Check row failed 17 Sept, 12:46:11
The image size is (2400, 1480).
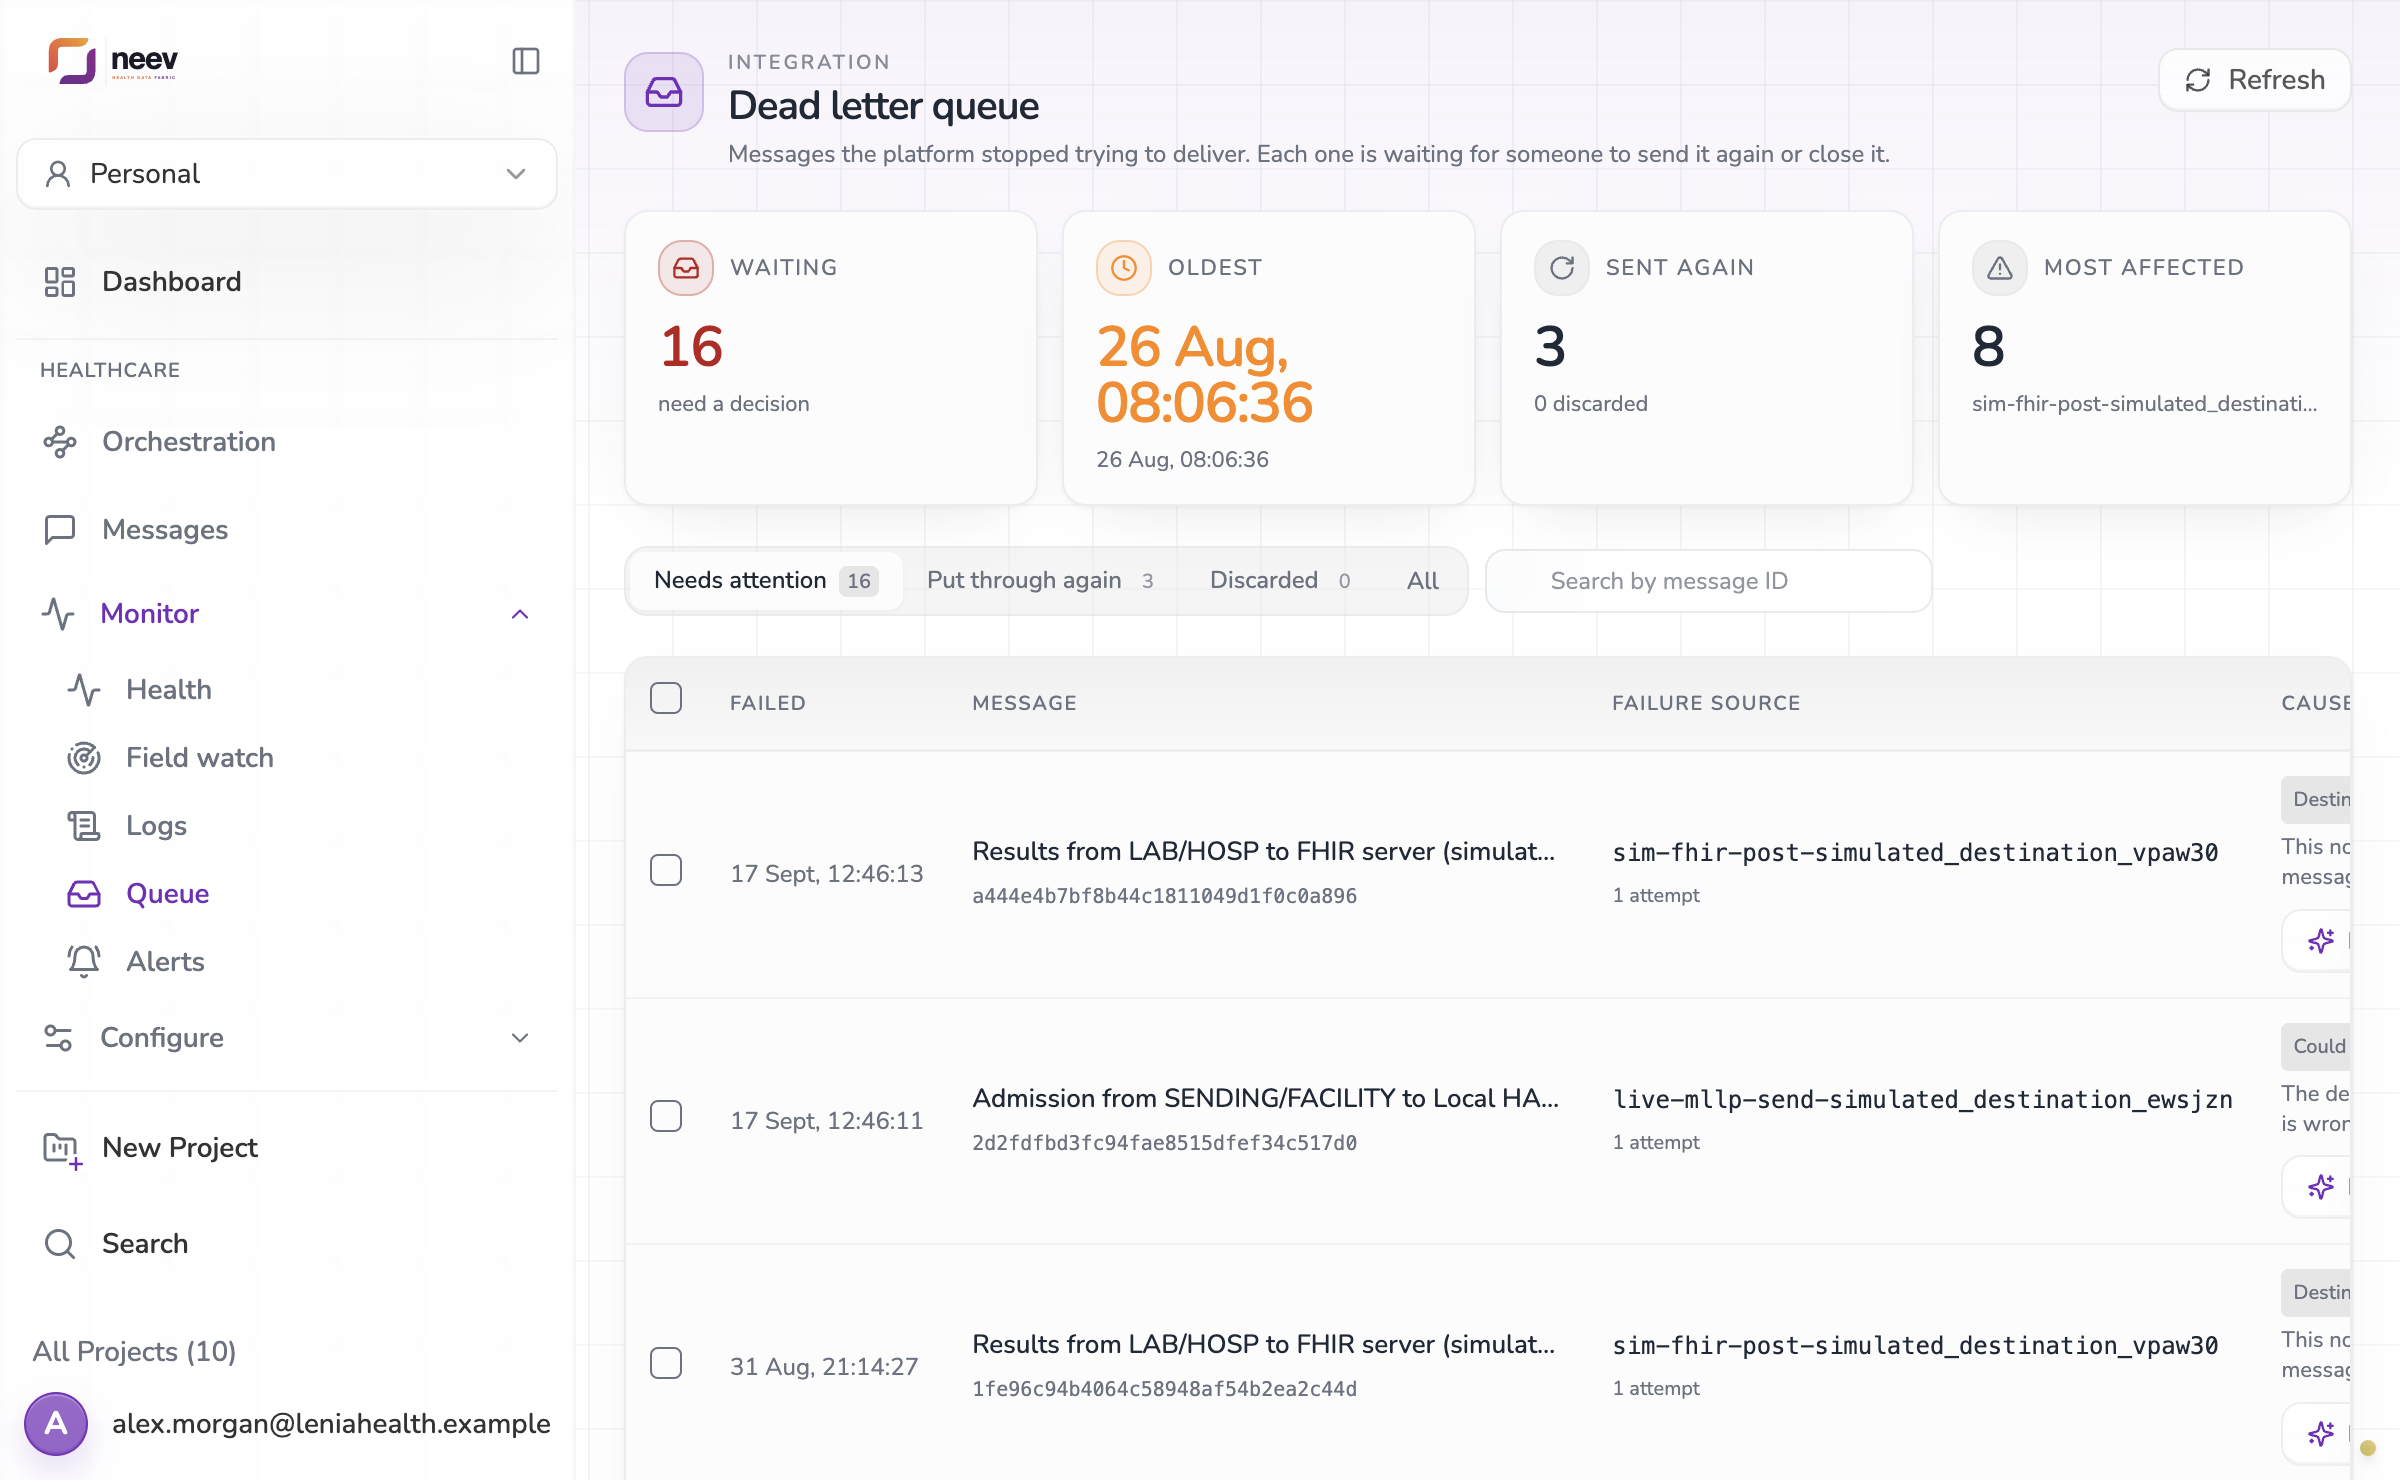[x=666, y=1116]
